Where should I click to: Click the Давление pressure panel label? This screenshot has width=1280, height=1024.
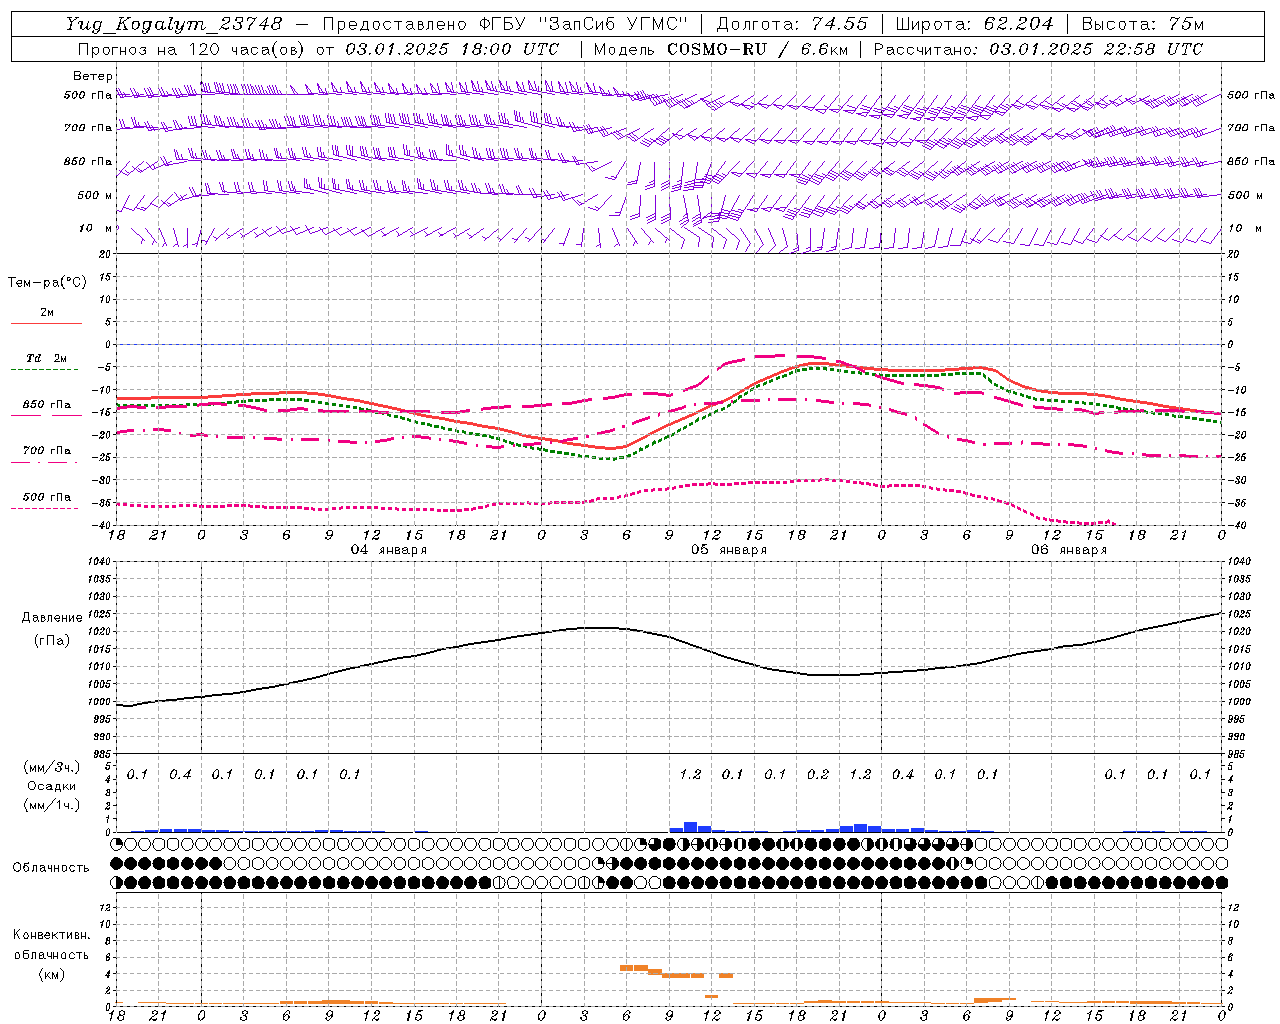(52, 618)
